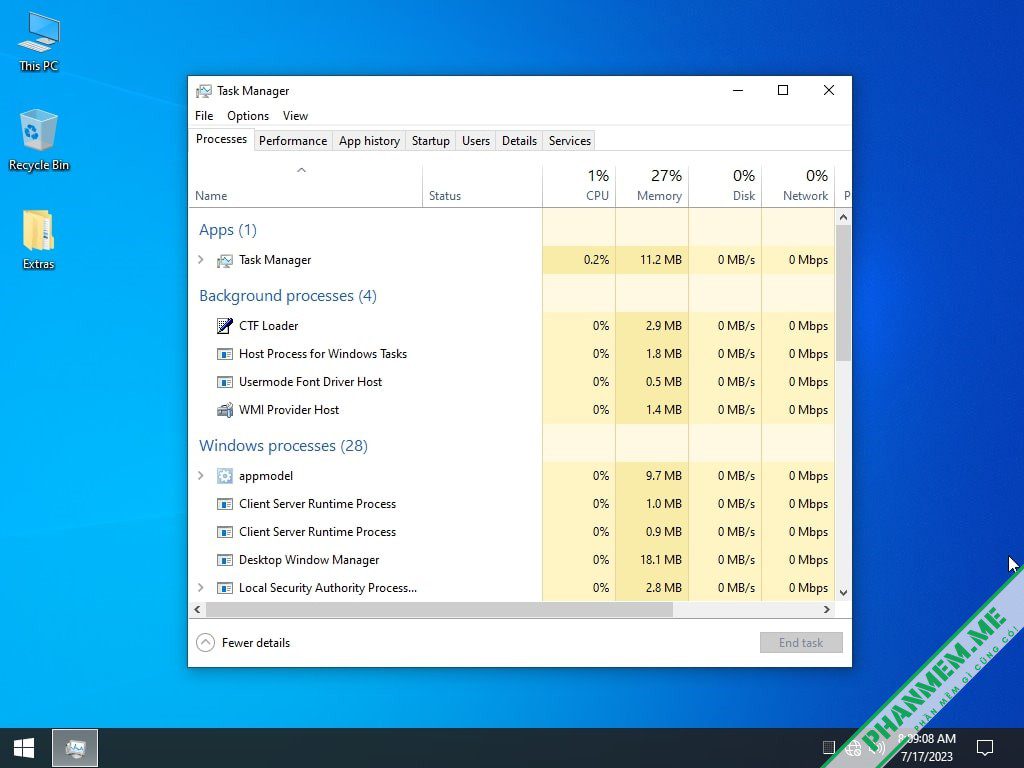Click the 18.1 MB memory value
The image size is (1024, 768).
coord(661,560)
